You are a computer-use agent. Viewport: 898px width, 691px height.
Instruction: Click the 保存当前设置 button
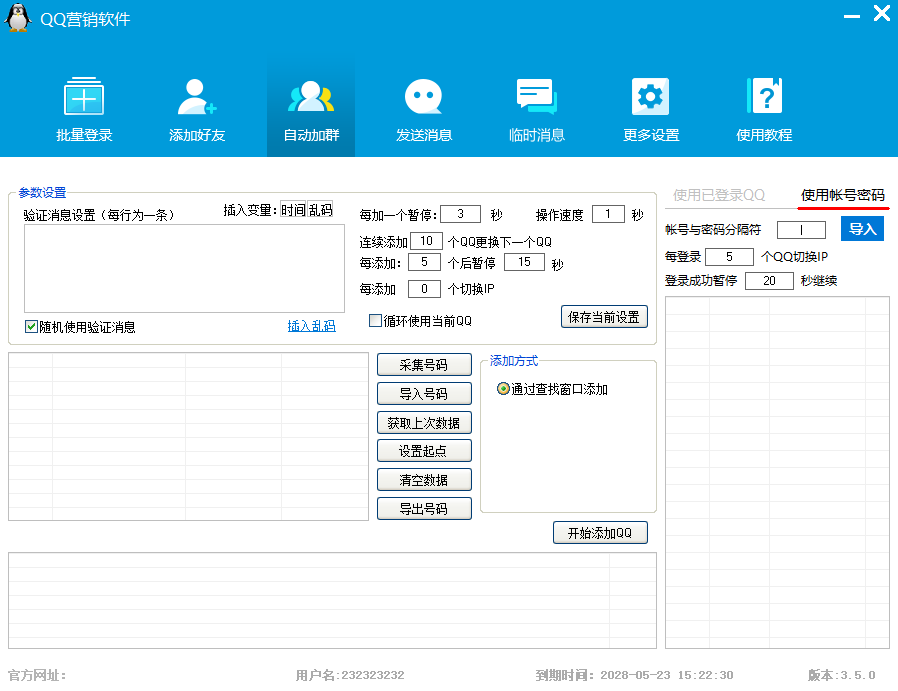(604, 317)
